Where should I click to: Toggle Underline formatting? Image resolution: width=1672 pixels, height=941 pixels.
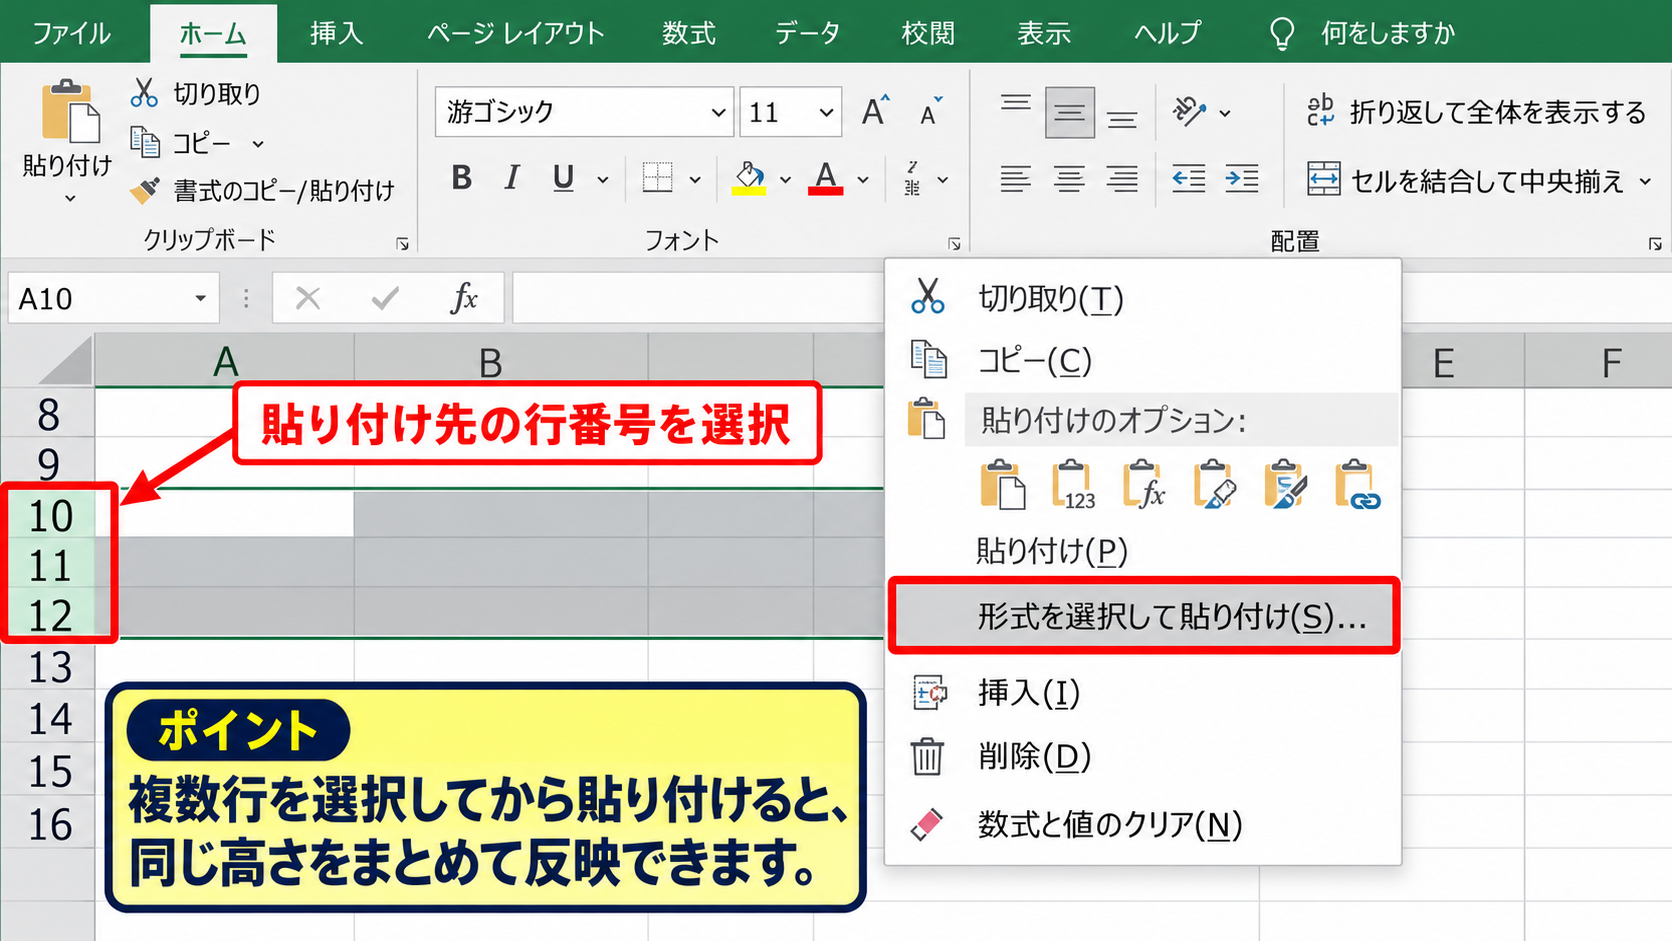563,178
